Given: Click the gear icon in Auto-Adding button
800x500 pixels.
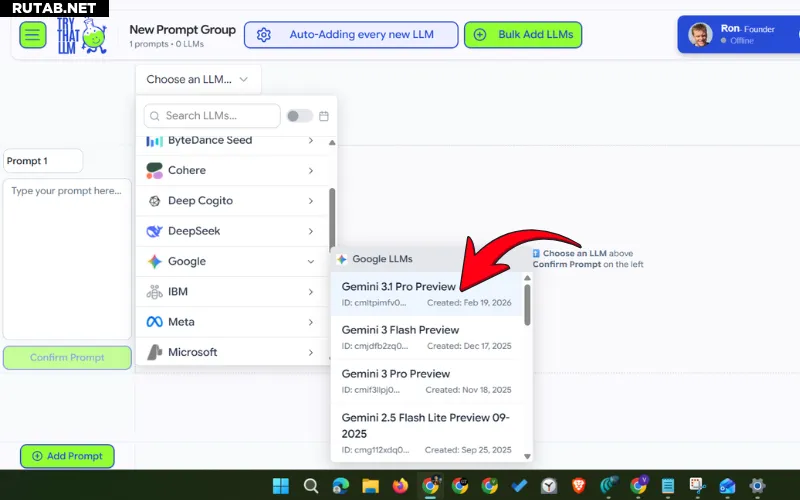Looking at the screenshot, I should [264, 35].
